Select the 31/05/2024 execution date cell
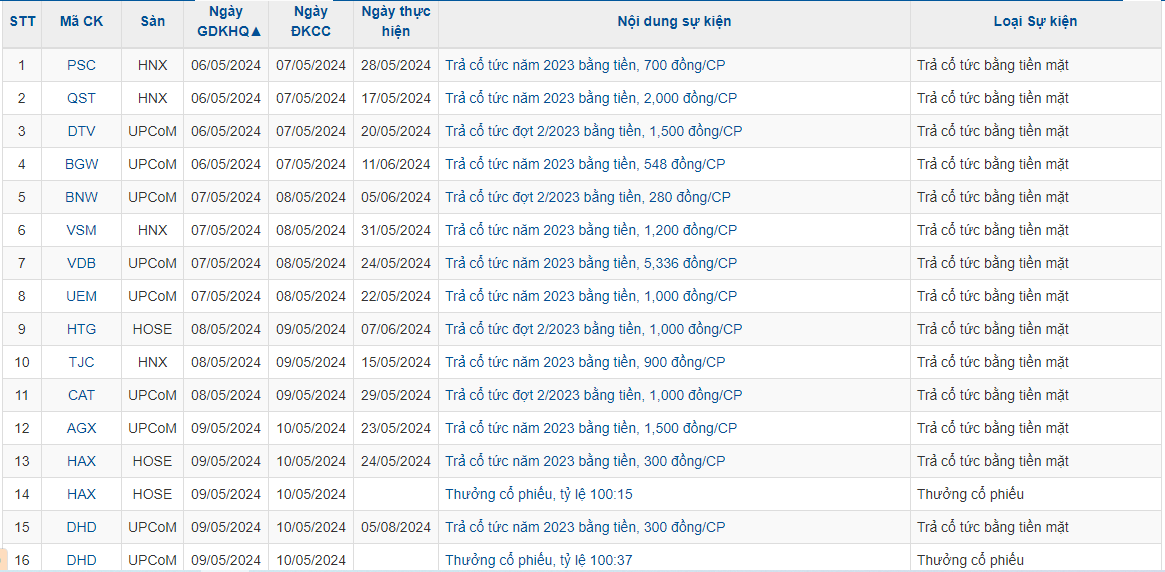Image resolution: width=1165 pixels, height=572 pixels. point(396,230)
